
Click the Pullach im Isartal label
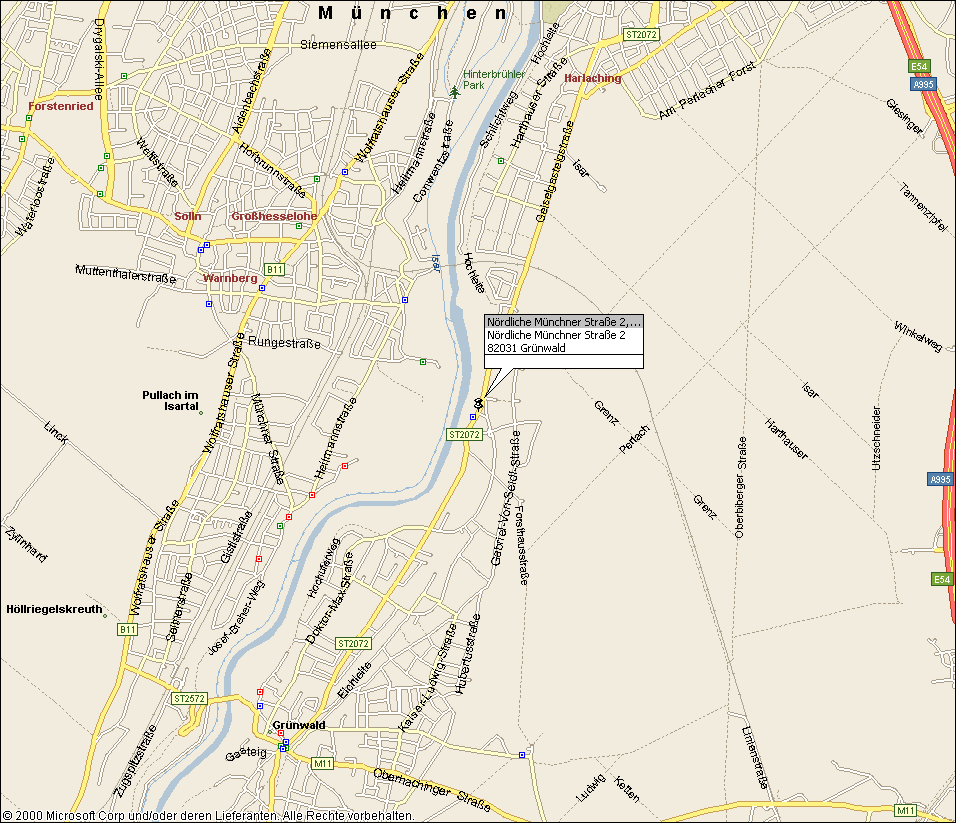tap(170, 401)
